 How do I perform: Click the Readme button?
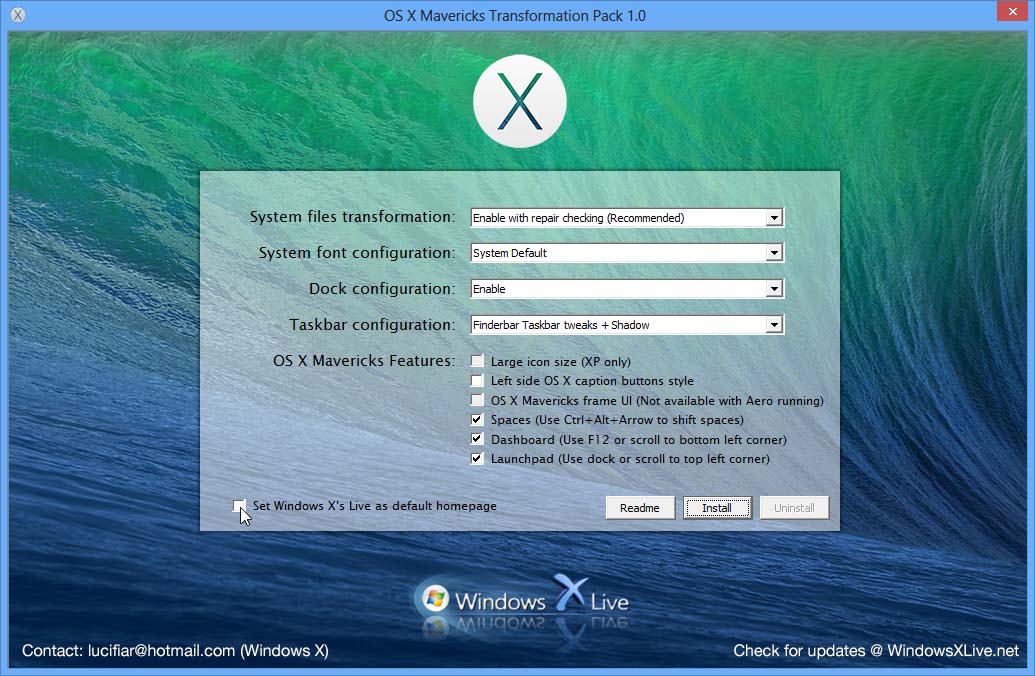[x=640, y=508]
